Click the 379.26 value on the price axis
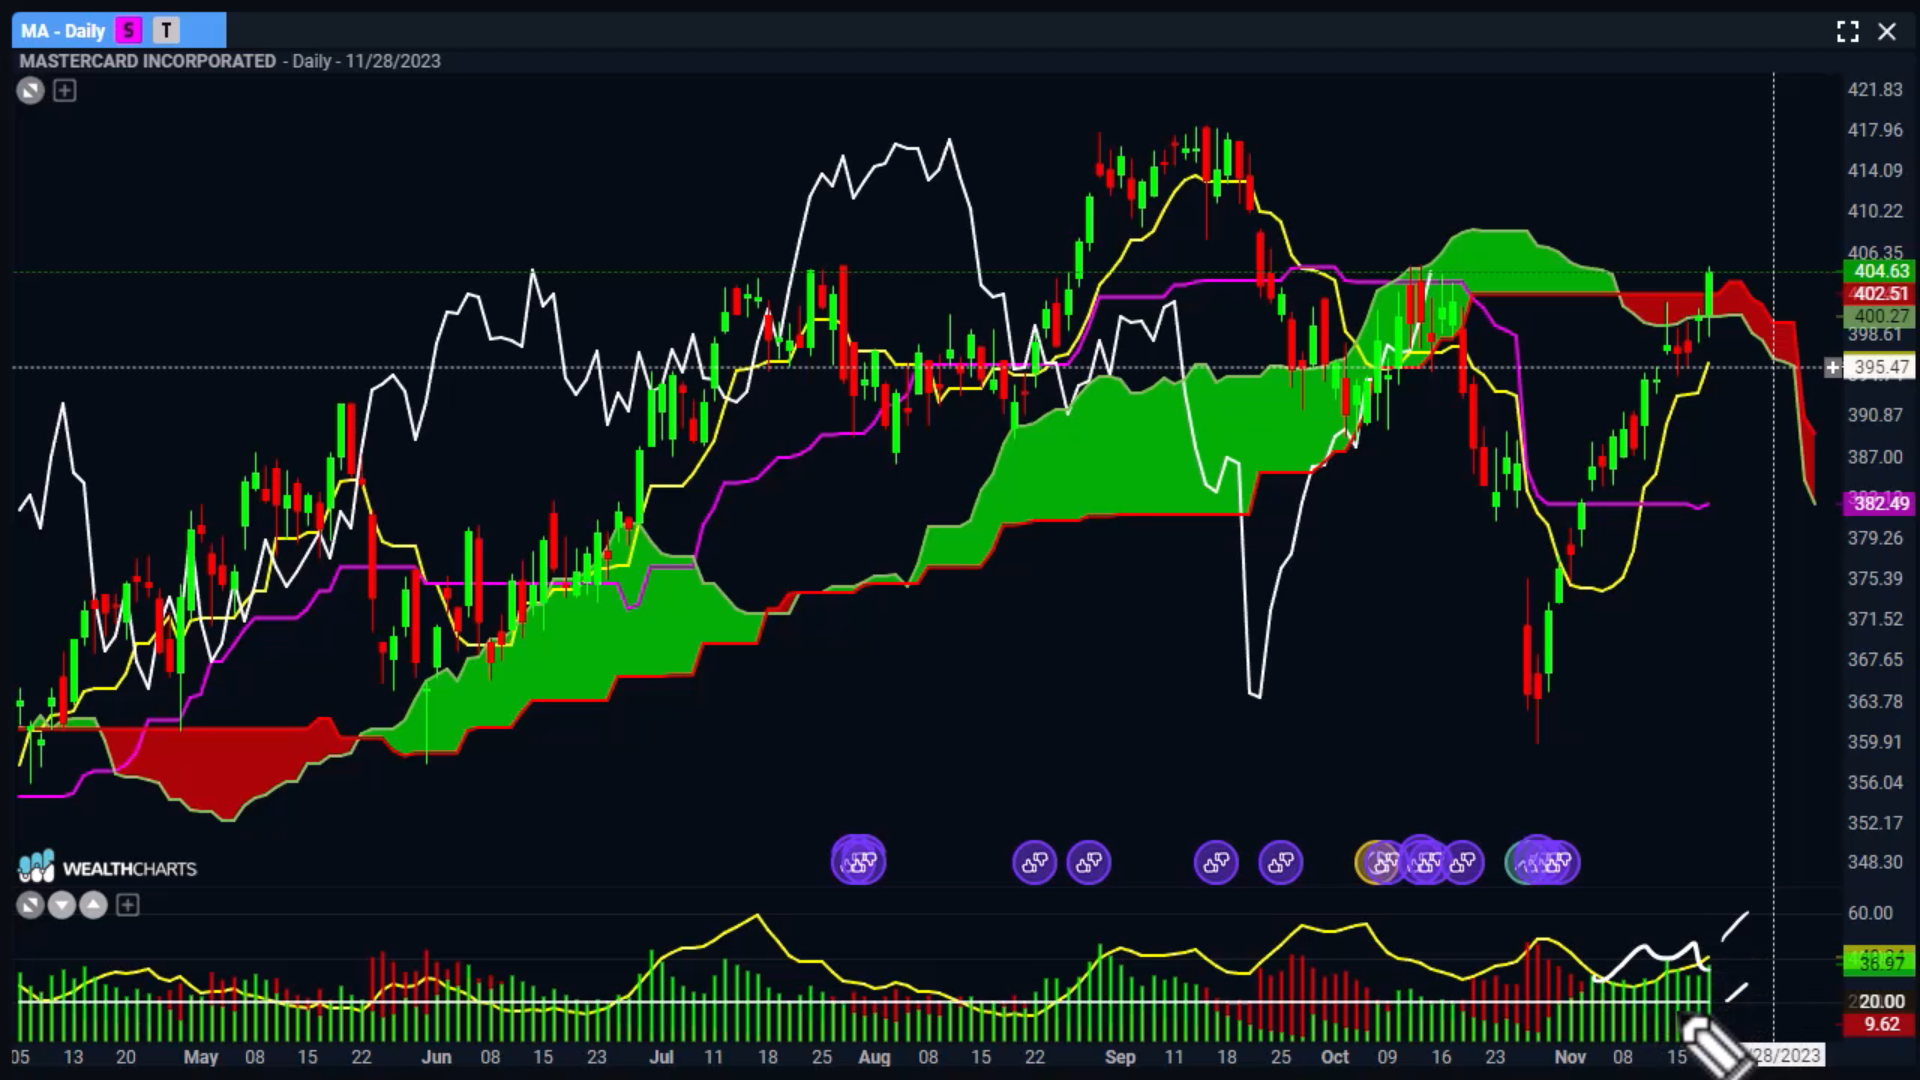This screenshot has height=1080, width=1920. click(1875, 538)
